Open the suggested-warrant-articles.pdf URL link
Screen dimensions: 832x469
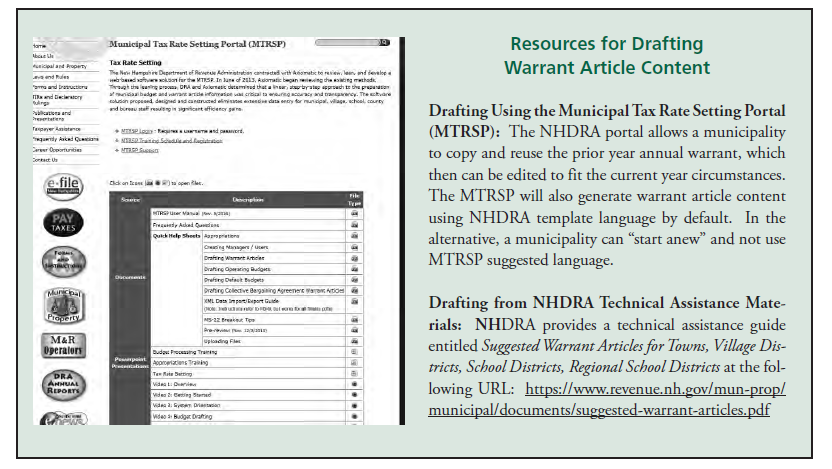(606, 399)
